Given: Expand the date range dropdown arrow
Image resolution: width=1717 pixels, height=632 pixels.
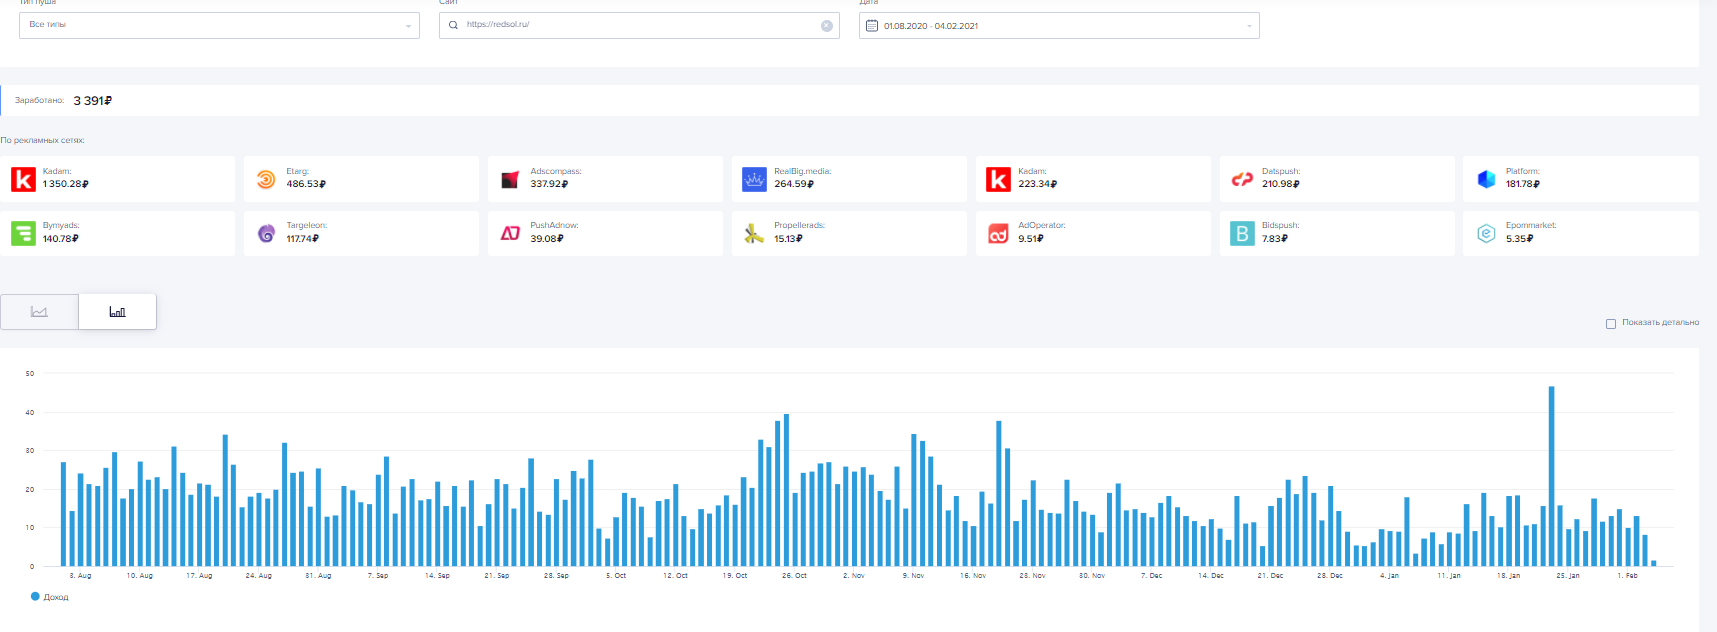Looking at the screenshot, I should [x=1249, y=26].
